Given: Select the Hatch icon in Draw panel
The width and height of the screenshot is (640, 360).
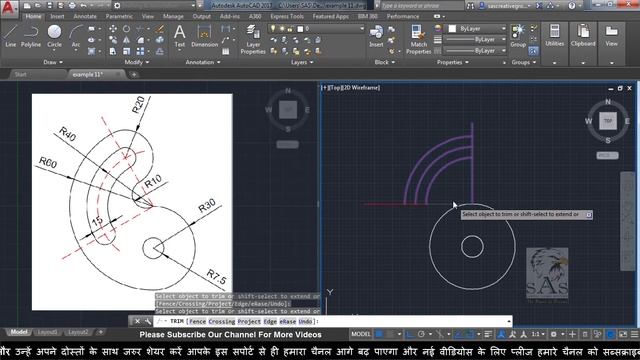Looking at the screenshot, I should pos(91,51).
